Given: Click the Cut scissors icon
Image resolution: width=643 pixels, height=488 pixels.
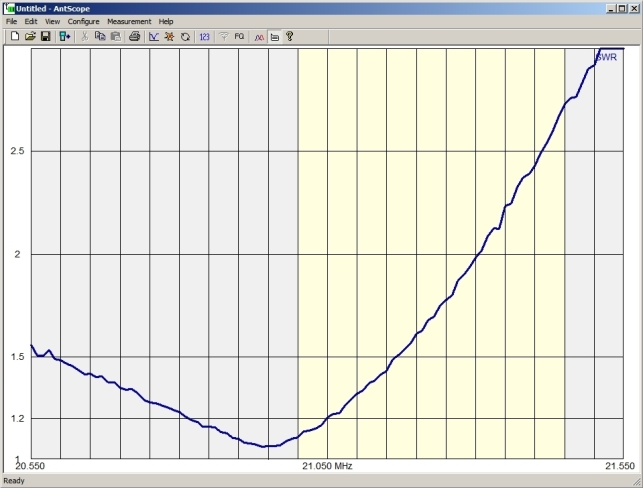Looking at the screenshot, I should coord(84,36).
